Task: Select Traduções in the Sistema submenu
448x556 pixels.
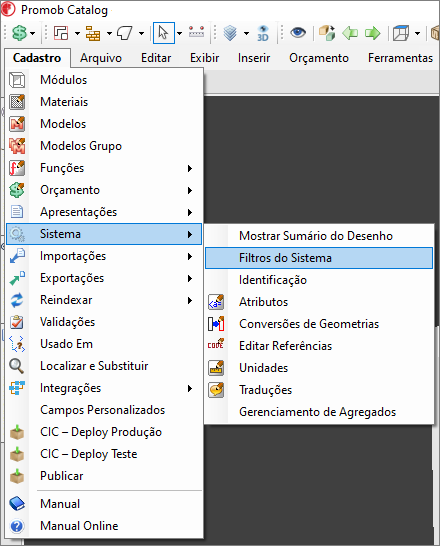Action: (x=319, y=390)
